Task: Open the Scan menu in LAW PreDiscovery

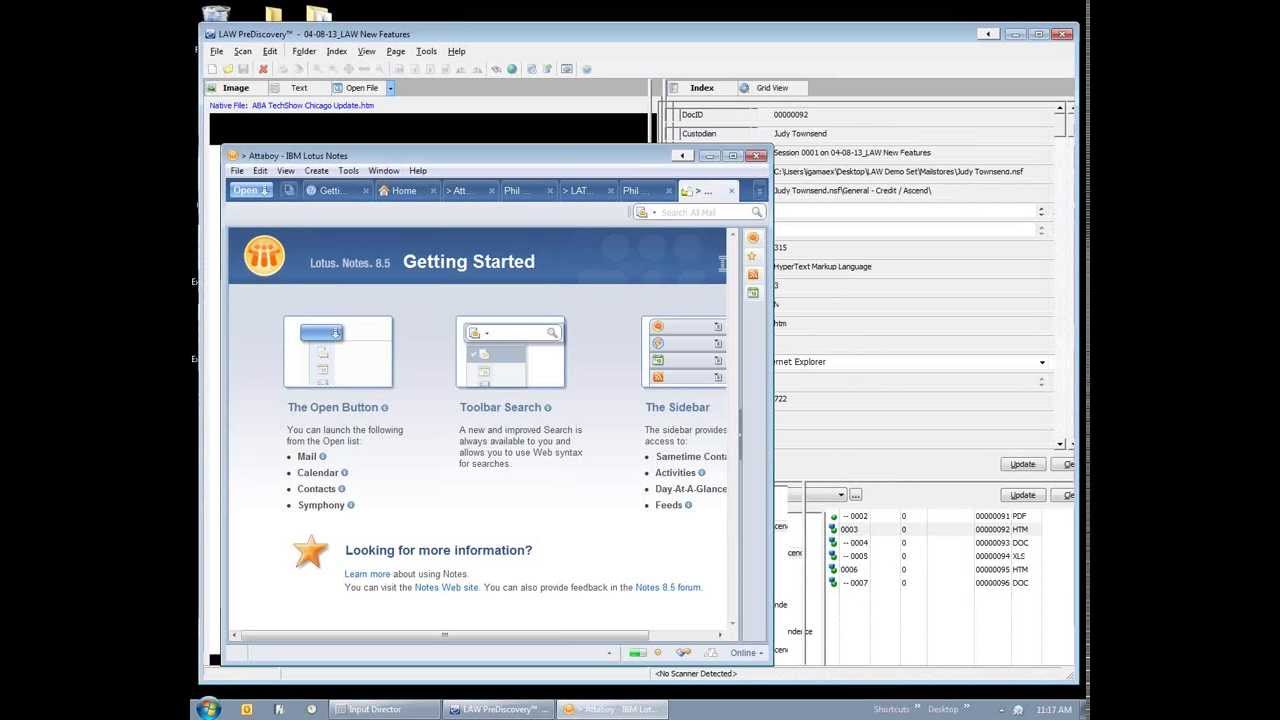Action: click(x=243, y=51)
